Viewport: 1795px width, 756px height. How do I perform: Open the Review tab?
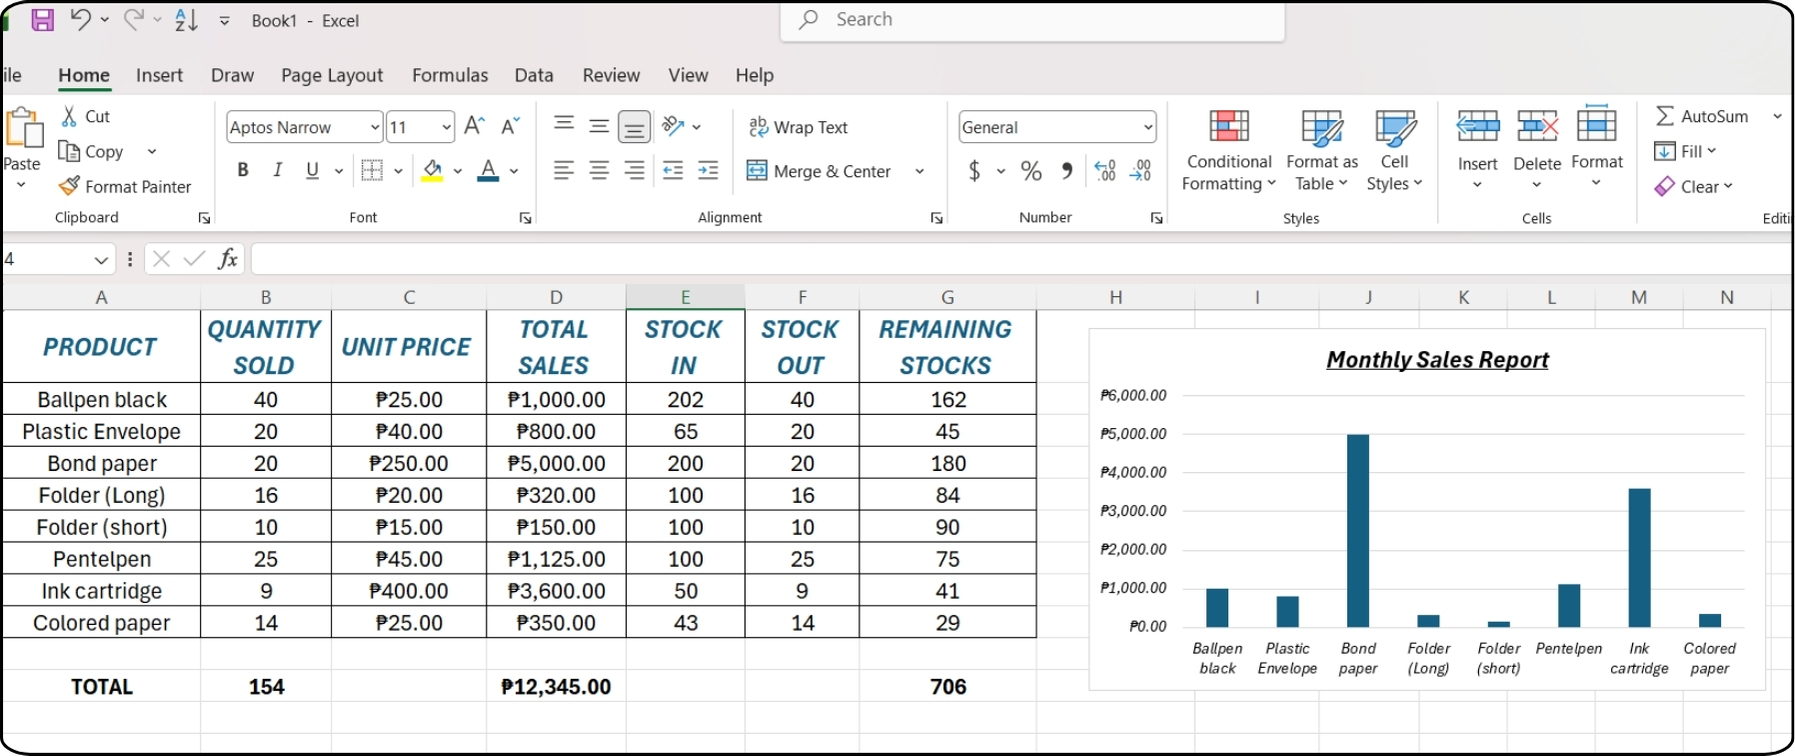click(611, 75)
